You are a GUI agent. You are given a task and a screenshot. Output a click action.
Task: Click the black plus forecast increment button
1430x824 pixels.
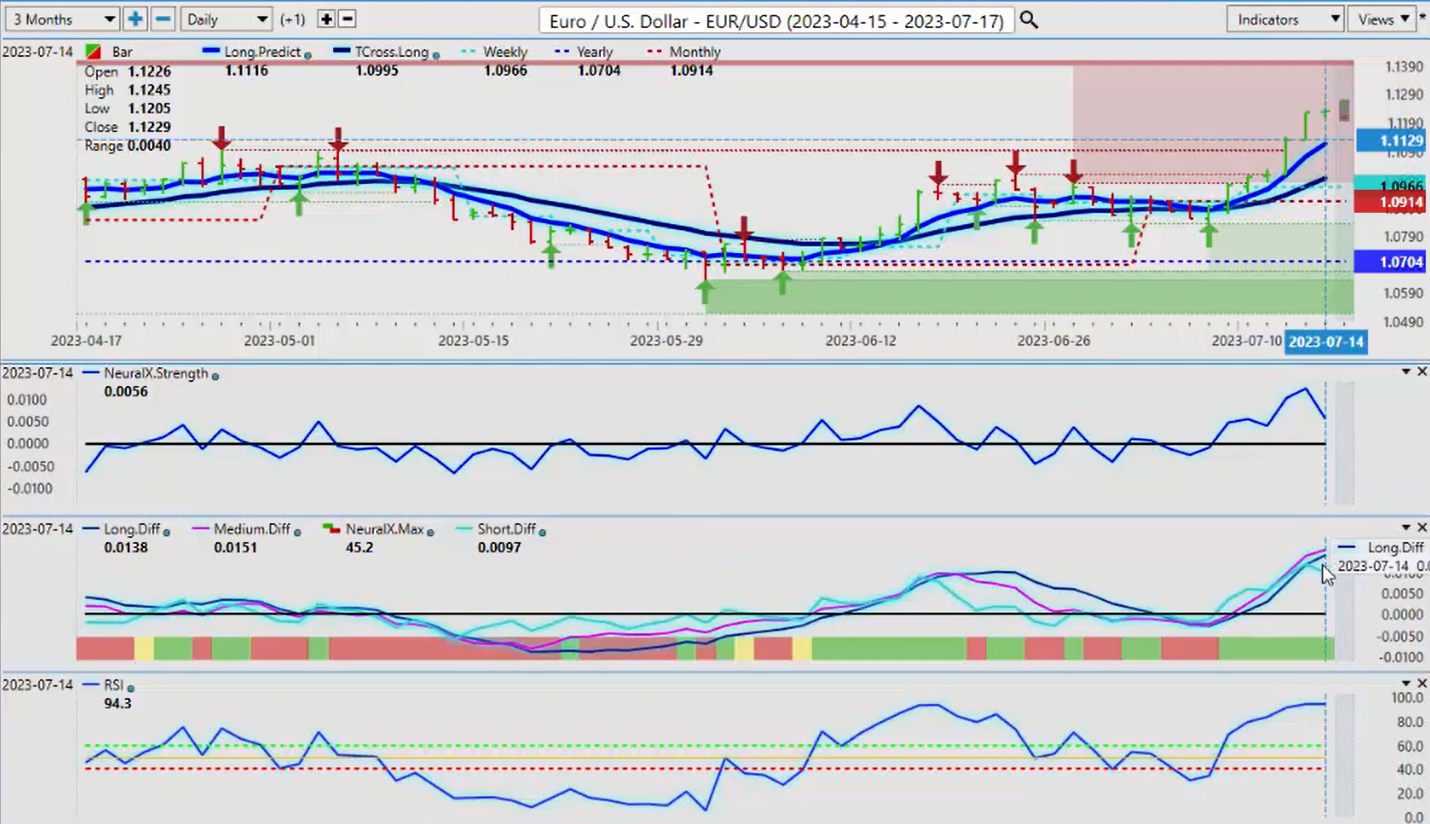point(326,19)
